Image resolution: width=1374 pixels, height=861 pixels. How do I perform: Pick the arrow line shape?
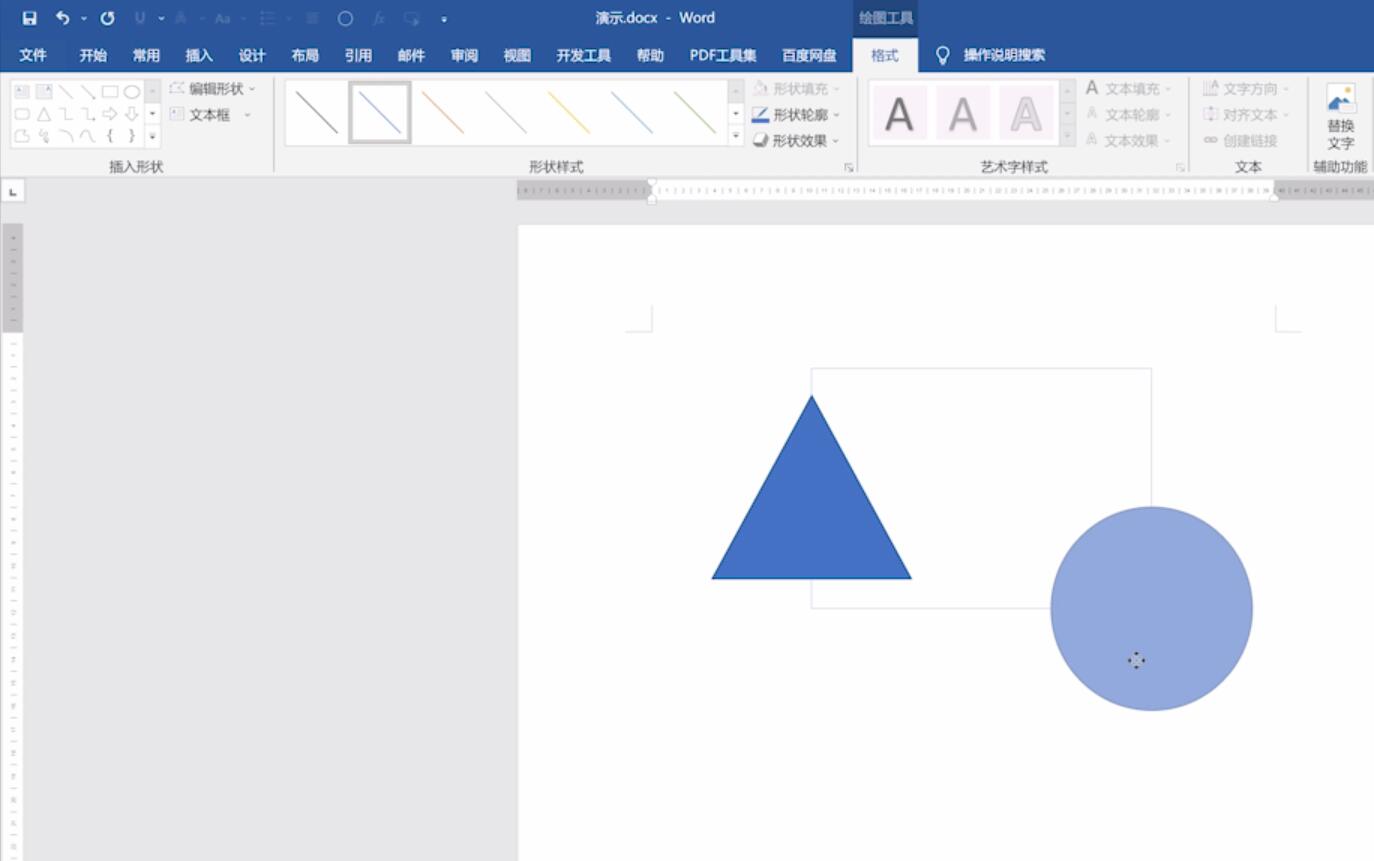click(x=88, y=91)
